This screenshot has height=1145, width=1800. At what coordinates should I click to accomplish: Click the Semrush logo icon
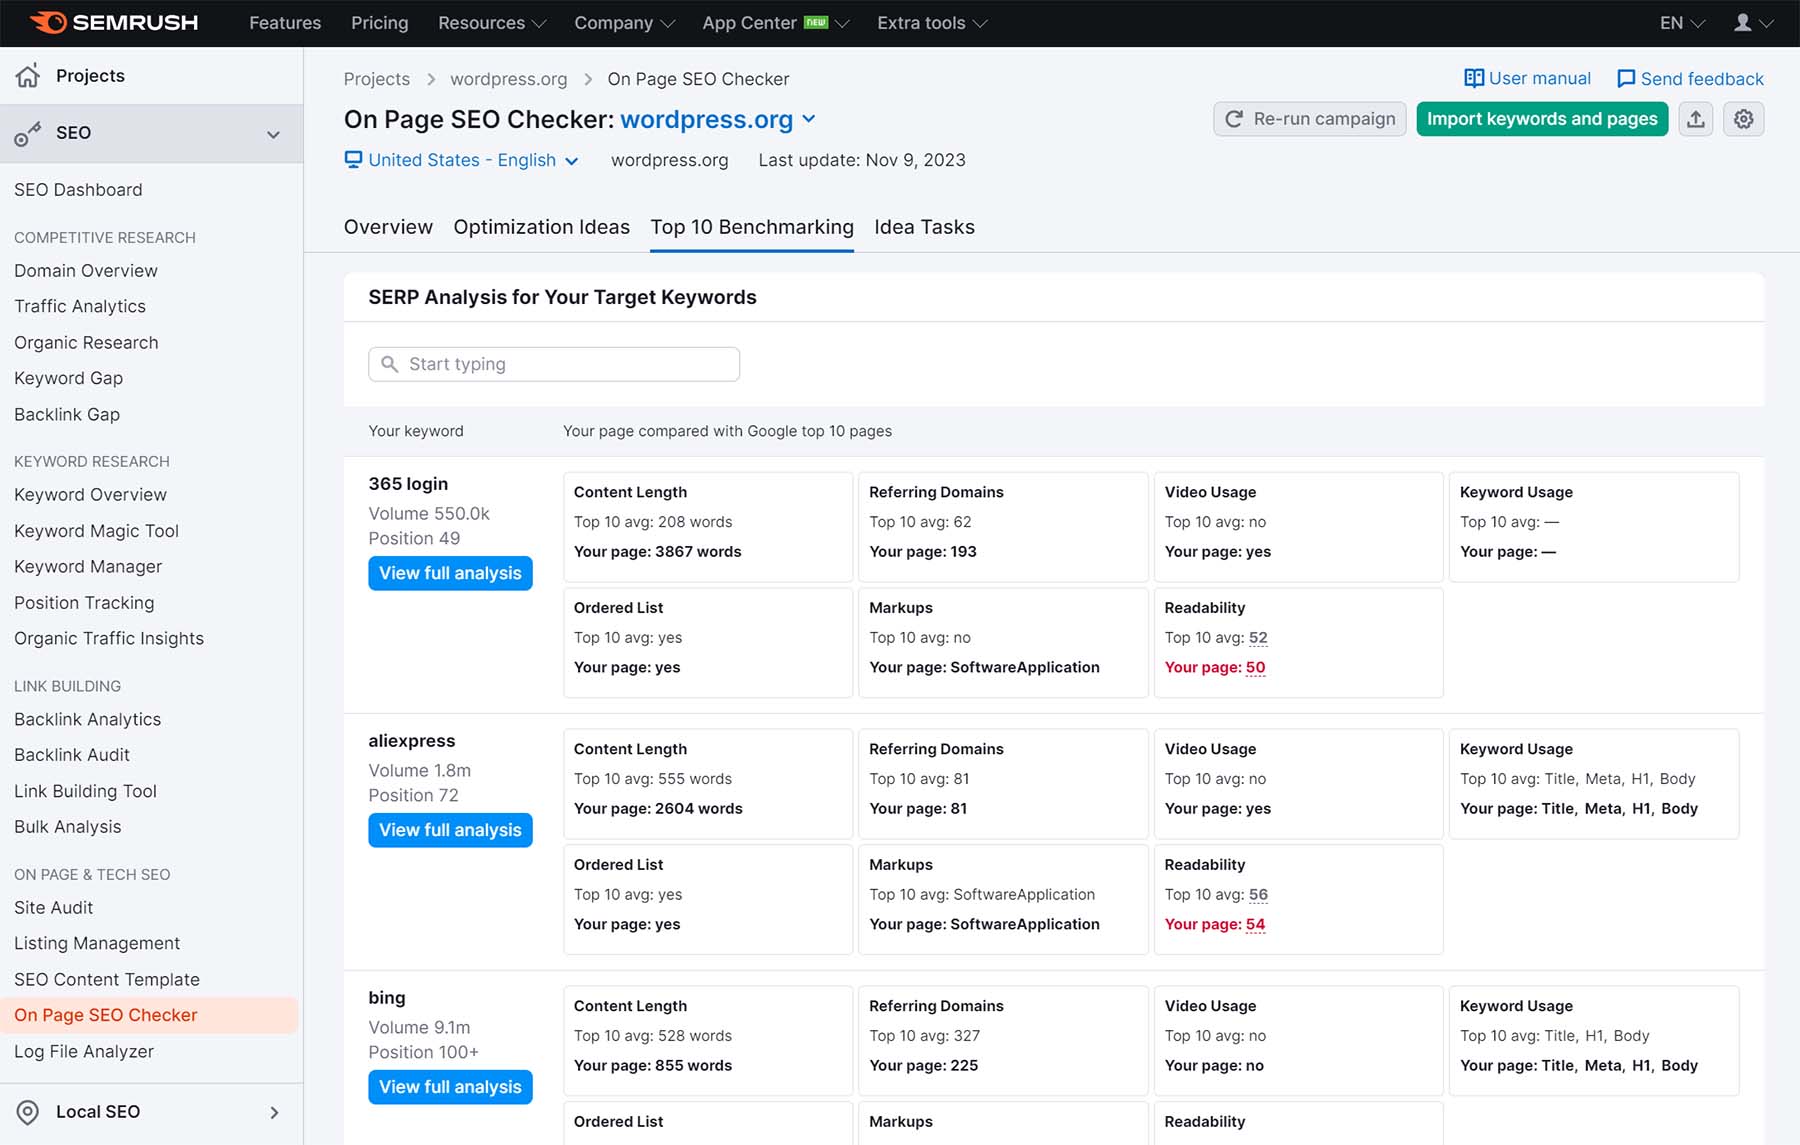tap(48, 22)
